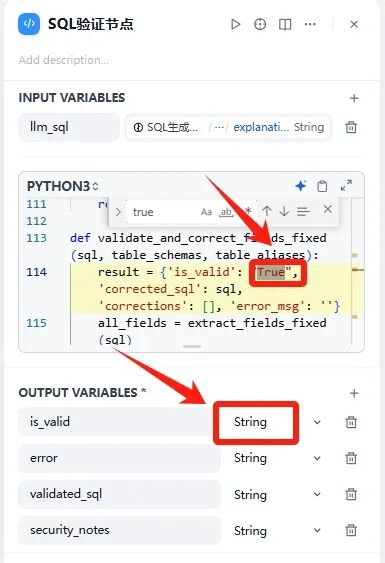The height and width of the screenshot is (563, 385).
Task: Expand the code editor to fullscreen
Action: pos(346,186)
